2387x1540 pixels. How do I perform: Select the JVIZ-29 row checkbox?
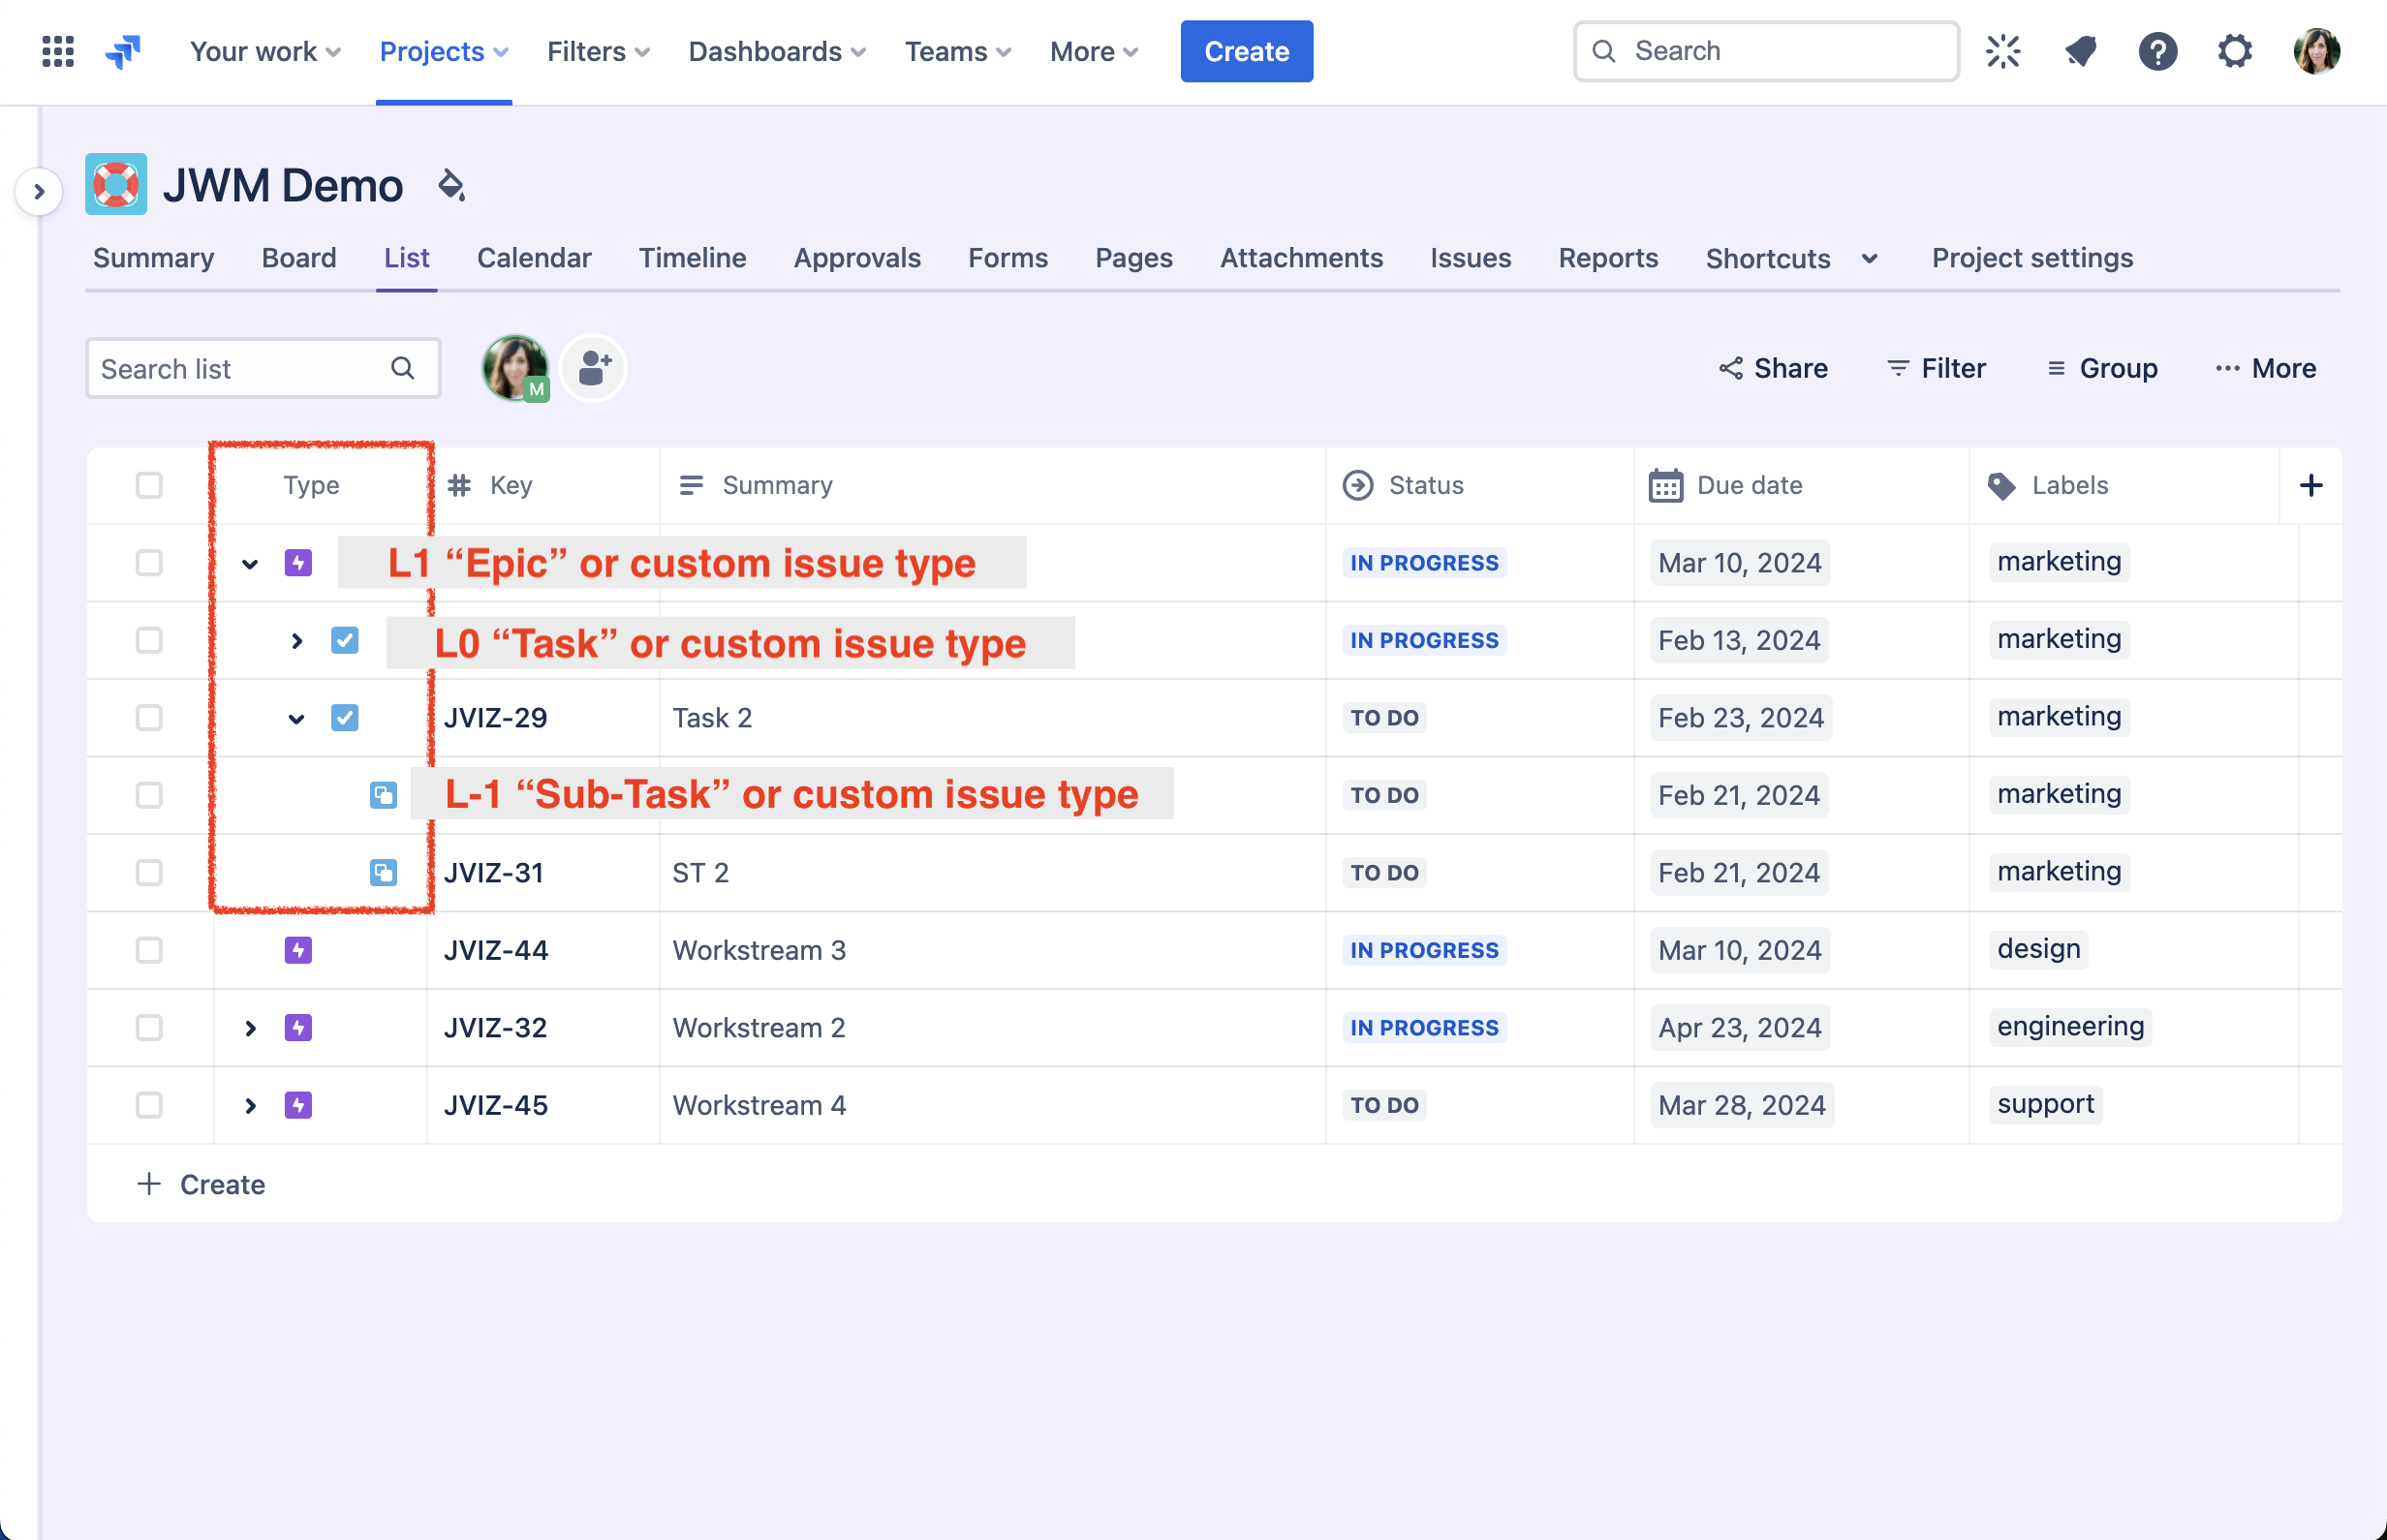click(x=148, y=717)
